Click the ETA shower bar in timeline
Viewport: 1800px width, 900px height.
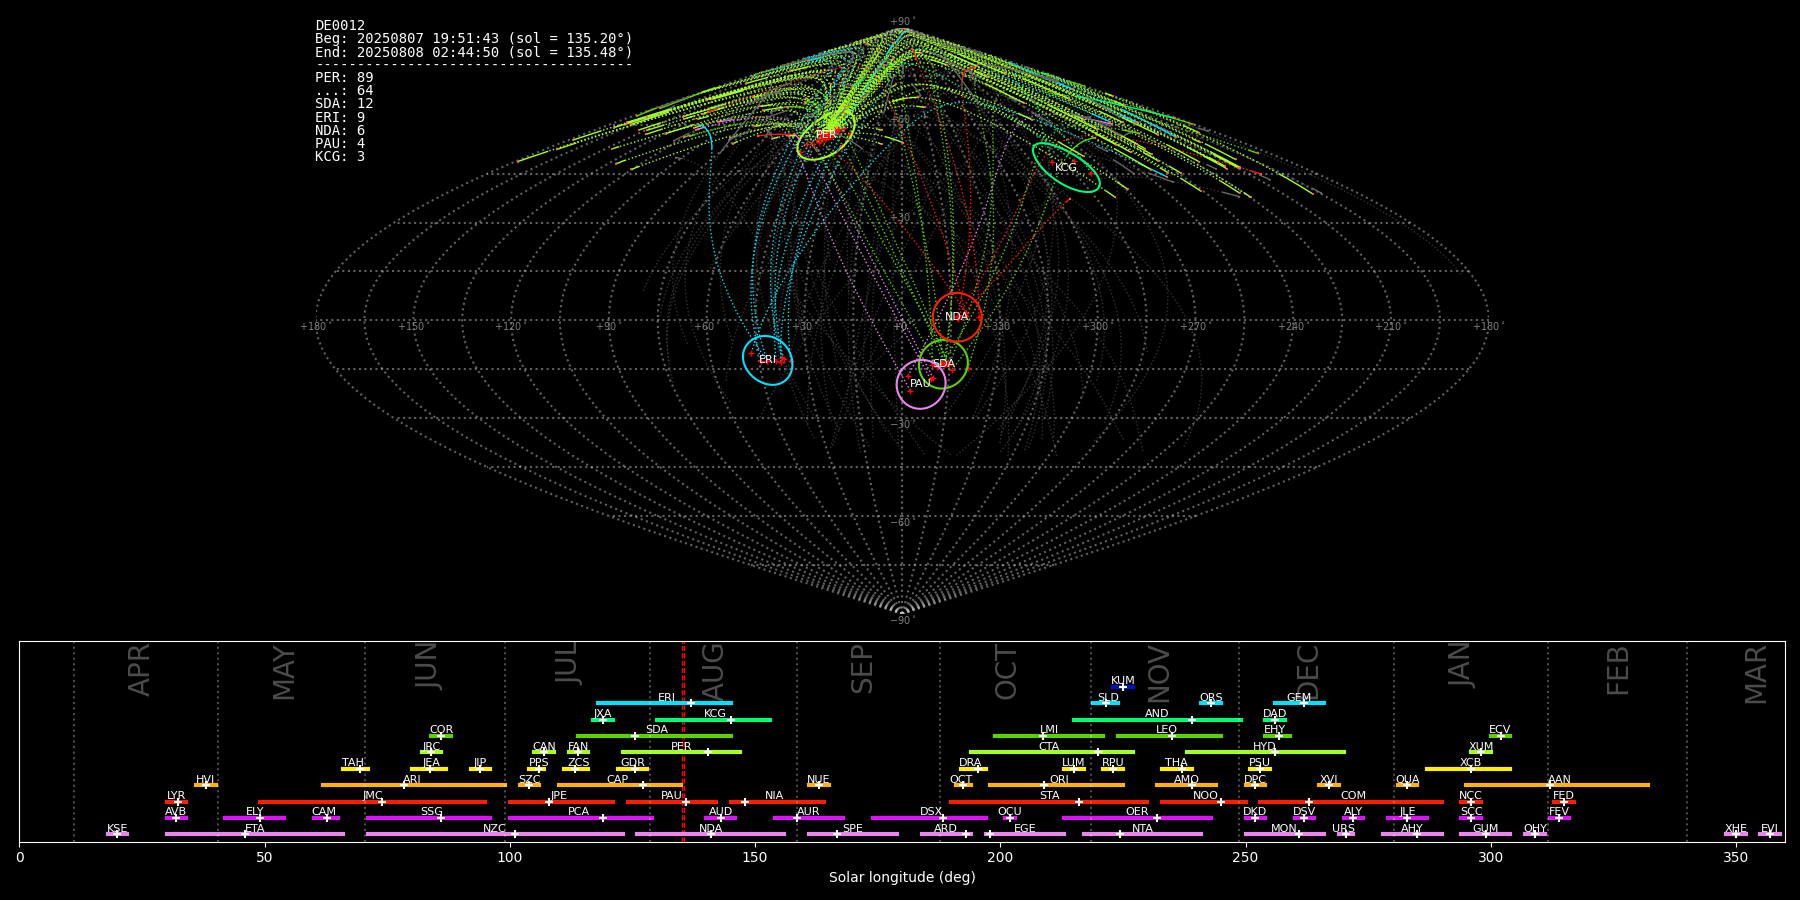[255, 834]
